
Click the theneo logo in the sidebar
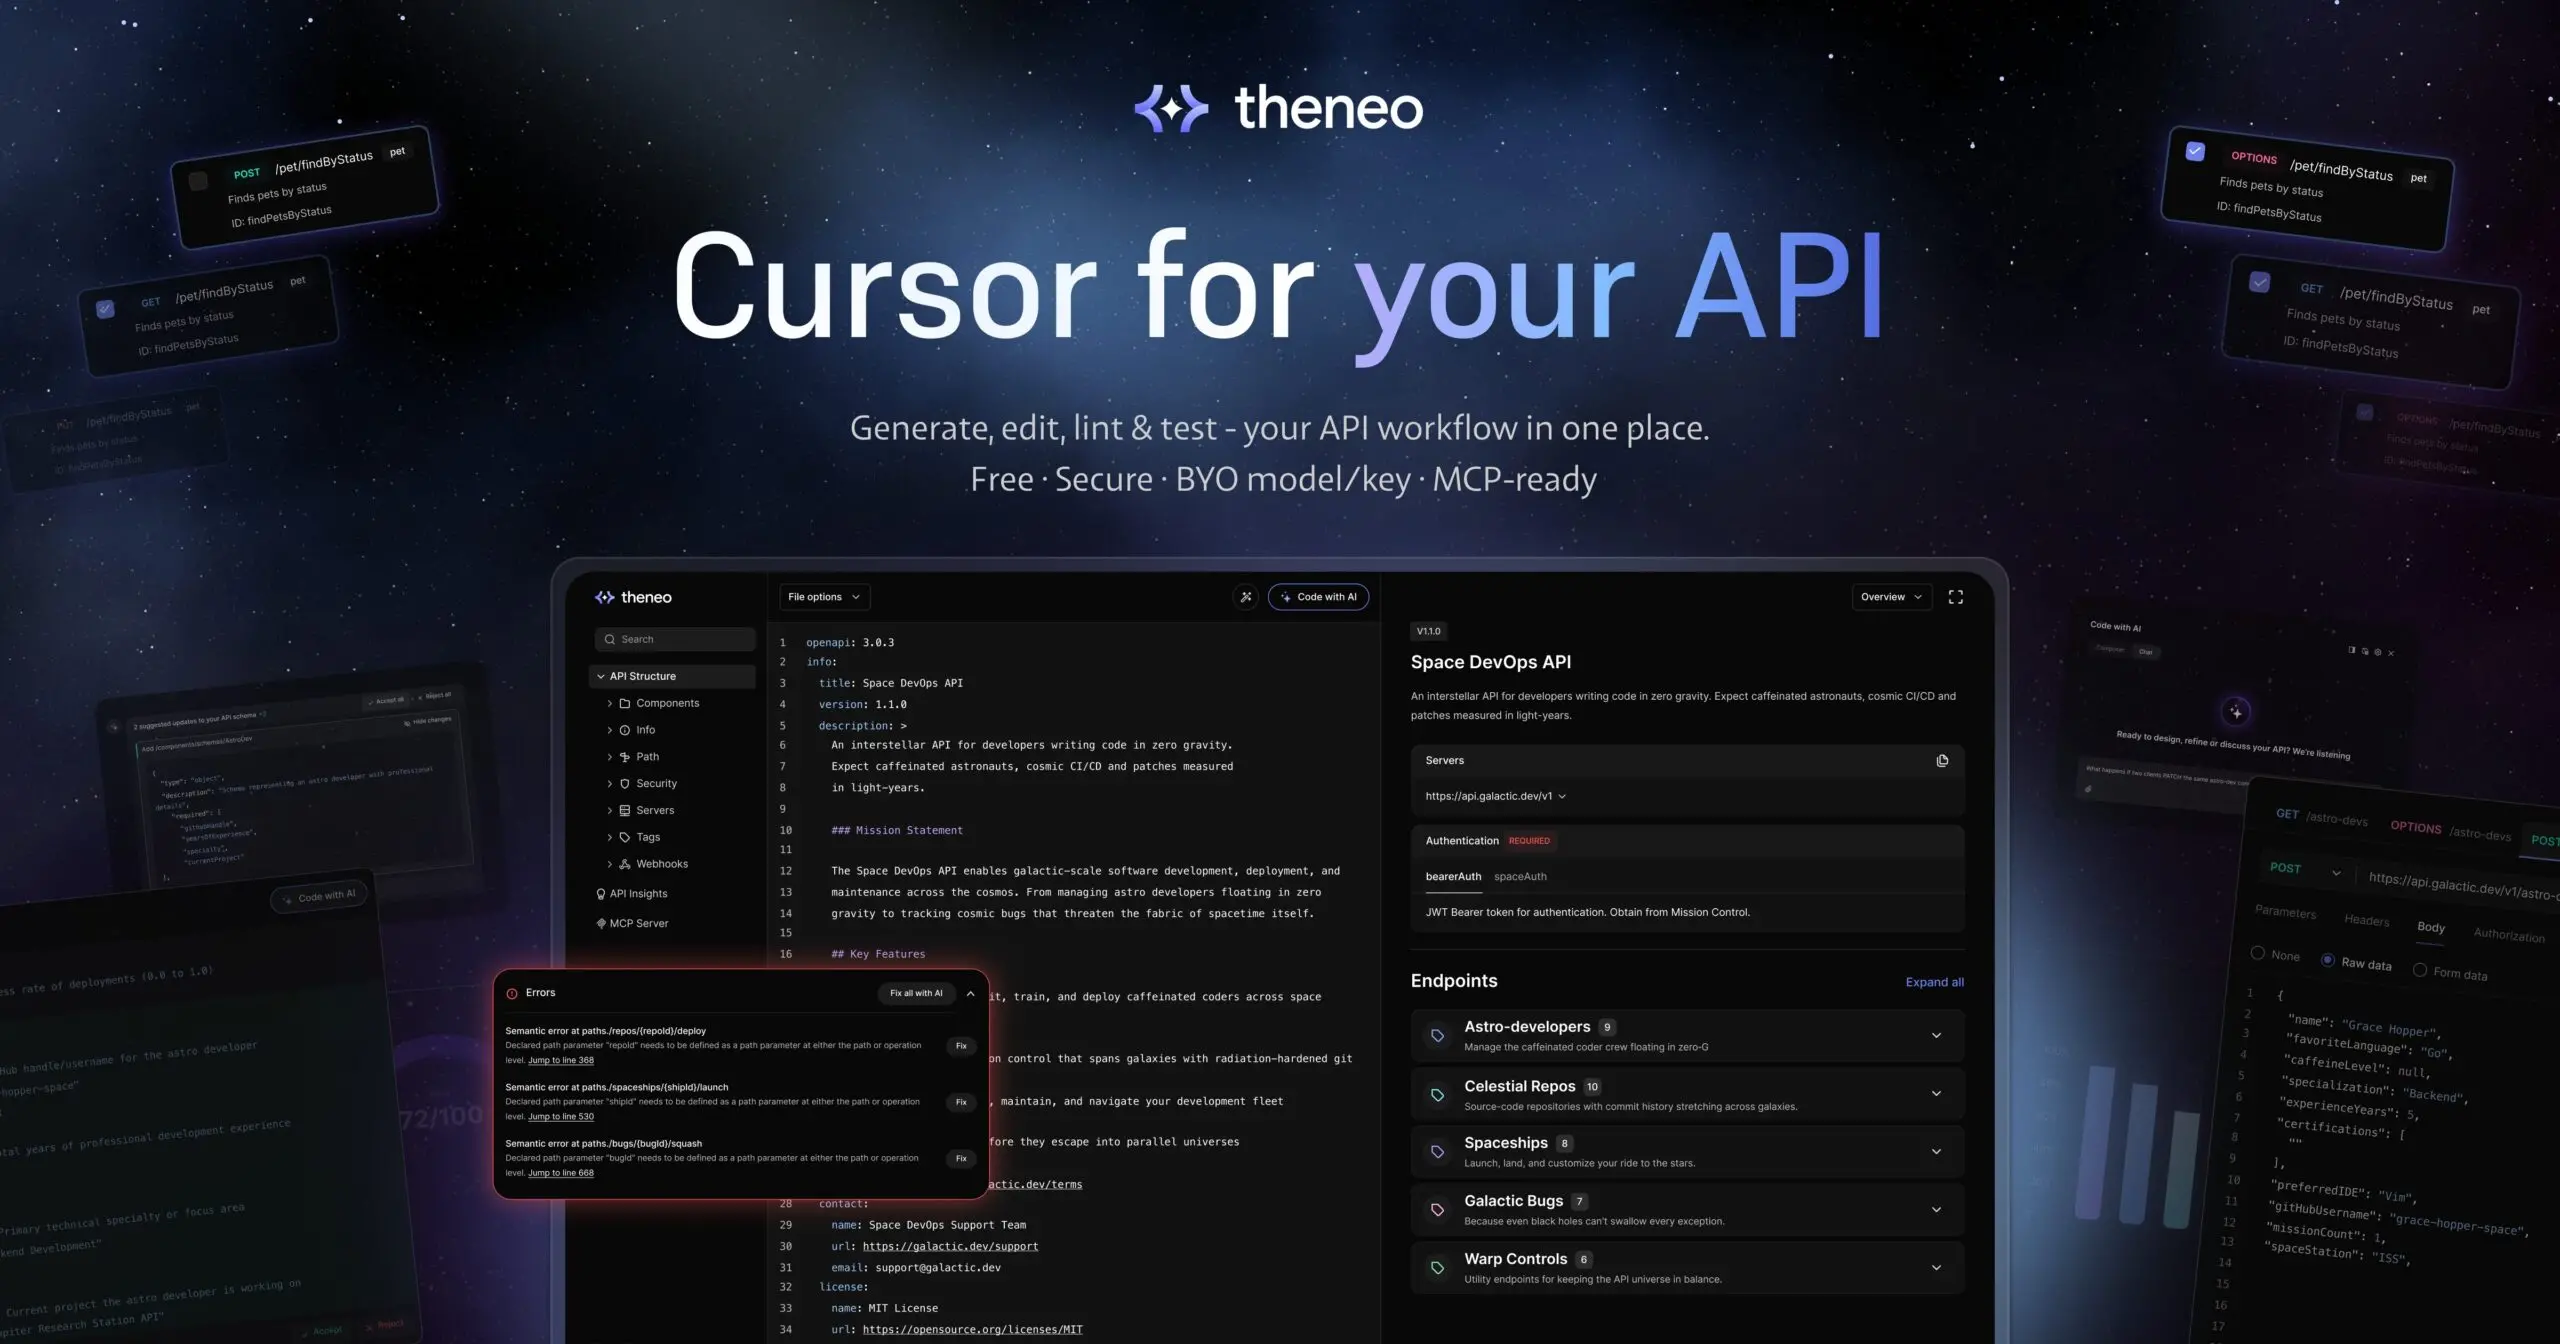pyautogui.click(x=633, y=597)
